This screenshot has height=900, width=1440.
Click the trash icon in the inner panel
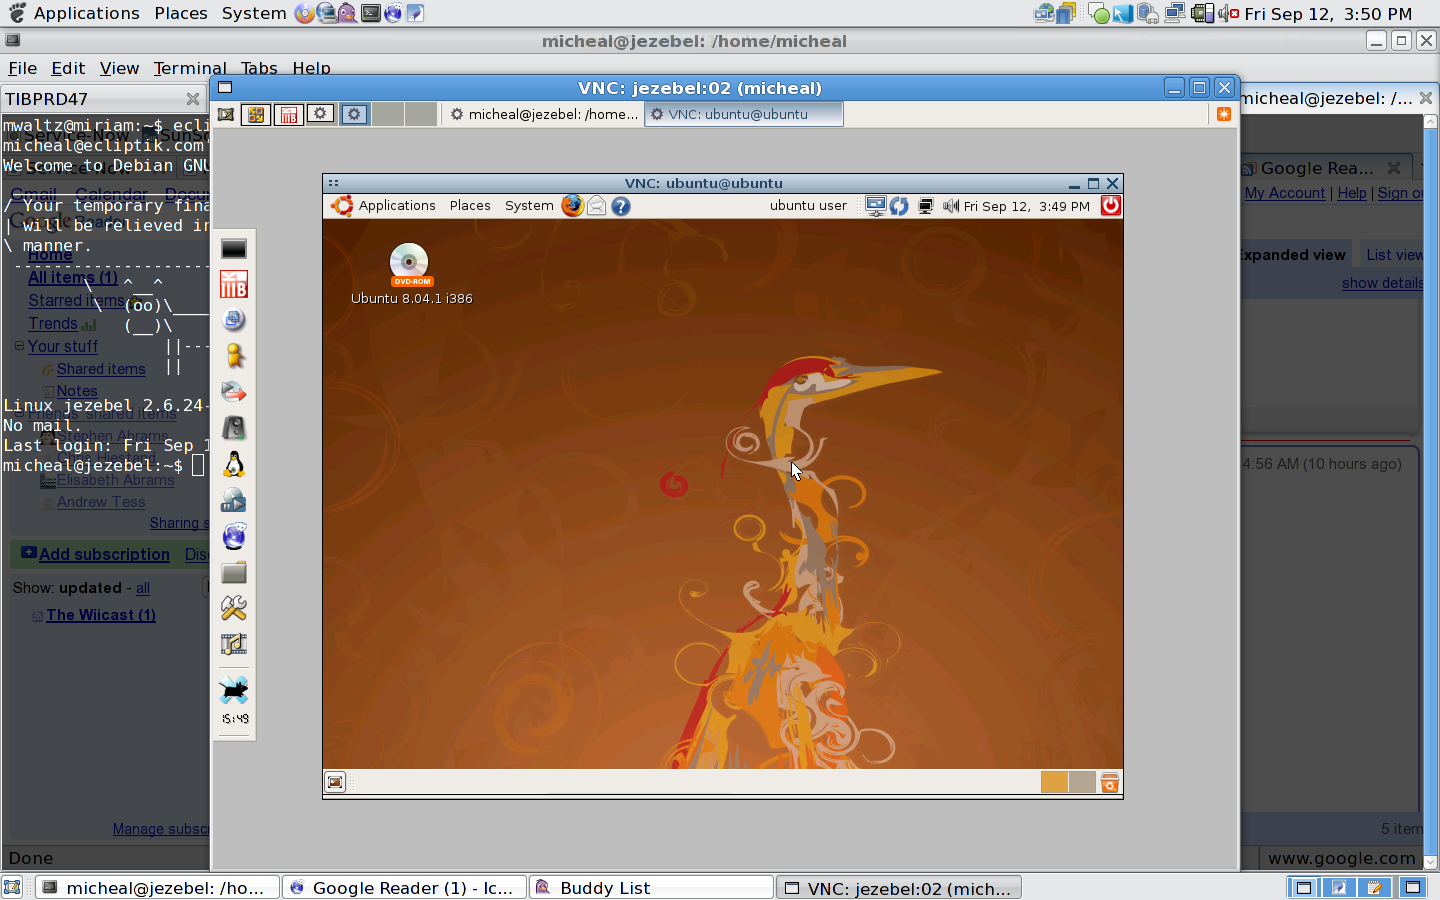(1110, 783)
